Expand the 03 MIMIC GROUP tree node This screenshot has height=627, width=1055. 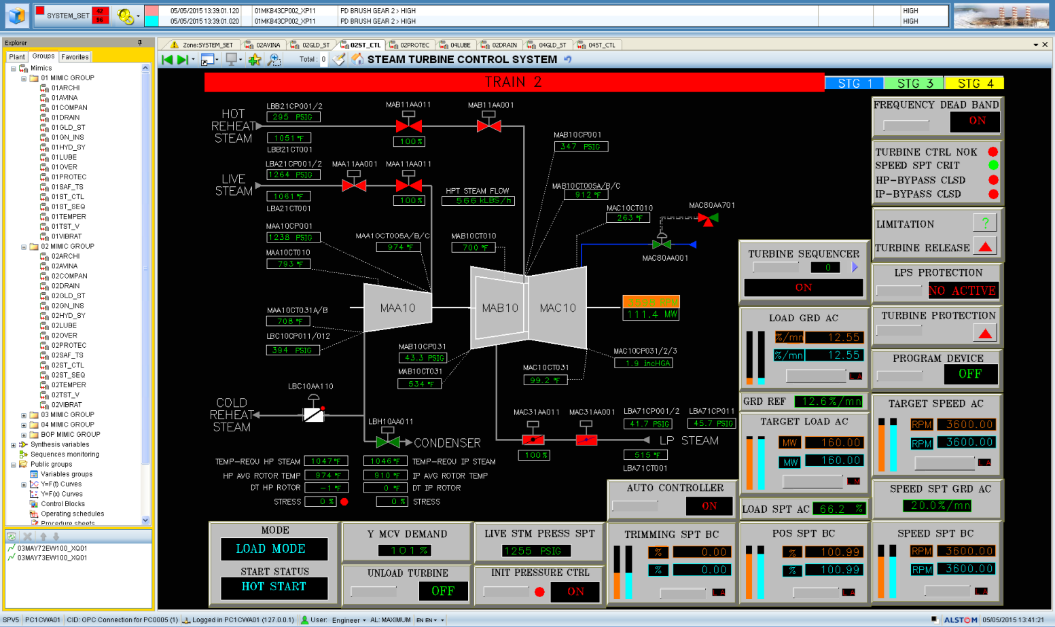click(24, 414)
